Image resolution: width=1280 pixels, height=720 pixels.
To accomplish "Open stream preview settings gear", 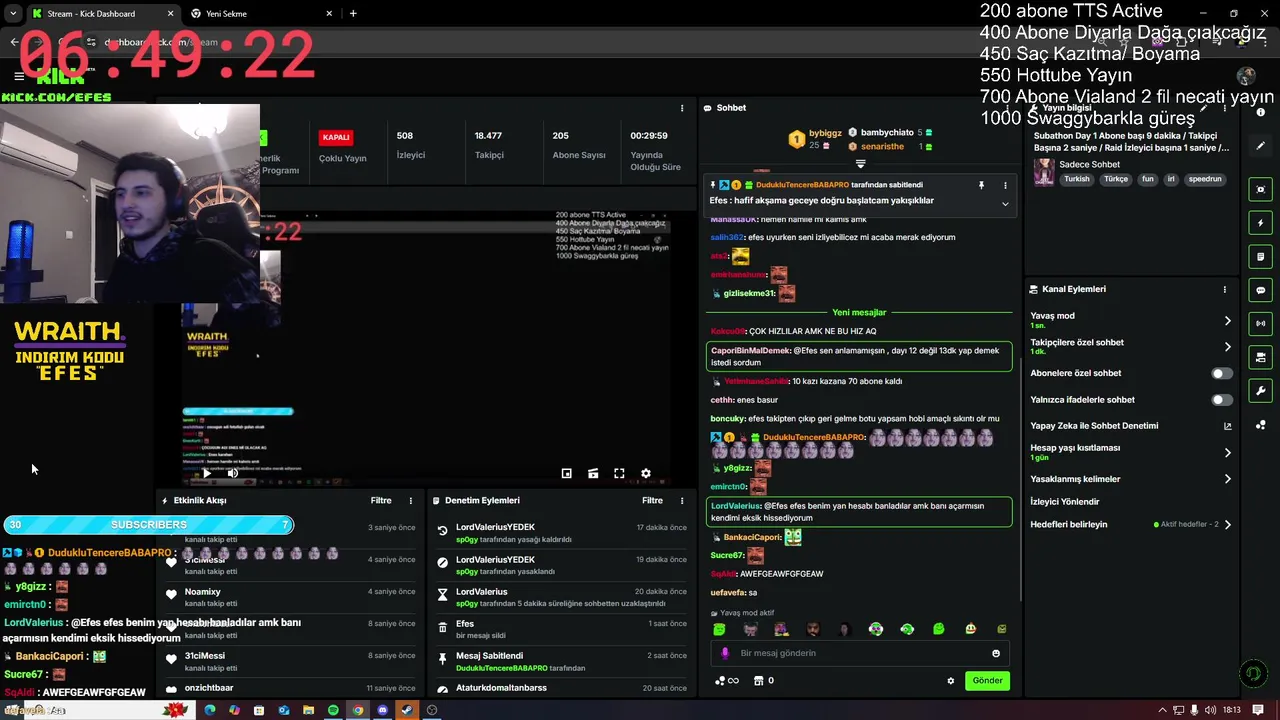I will coord(645,473).
